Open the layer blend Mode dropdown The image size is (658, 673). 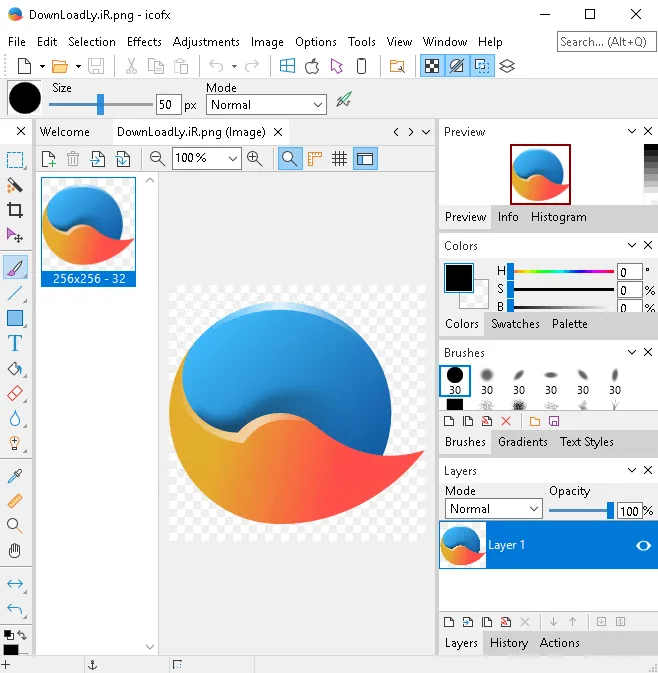coord(494,509)
